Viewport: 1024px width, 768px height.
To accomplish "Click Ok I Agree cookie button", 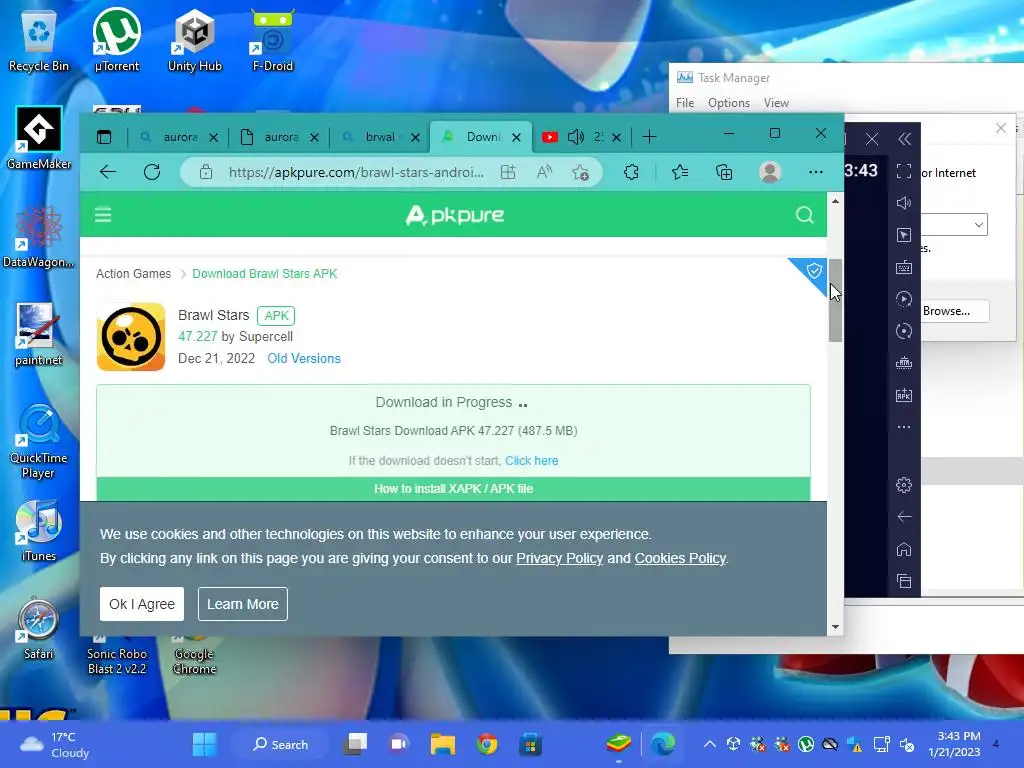I will (142, 604).
